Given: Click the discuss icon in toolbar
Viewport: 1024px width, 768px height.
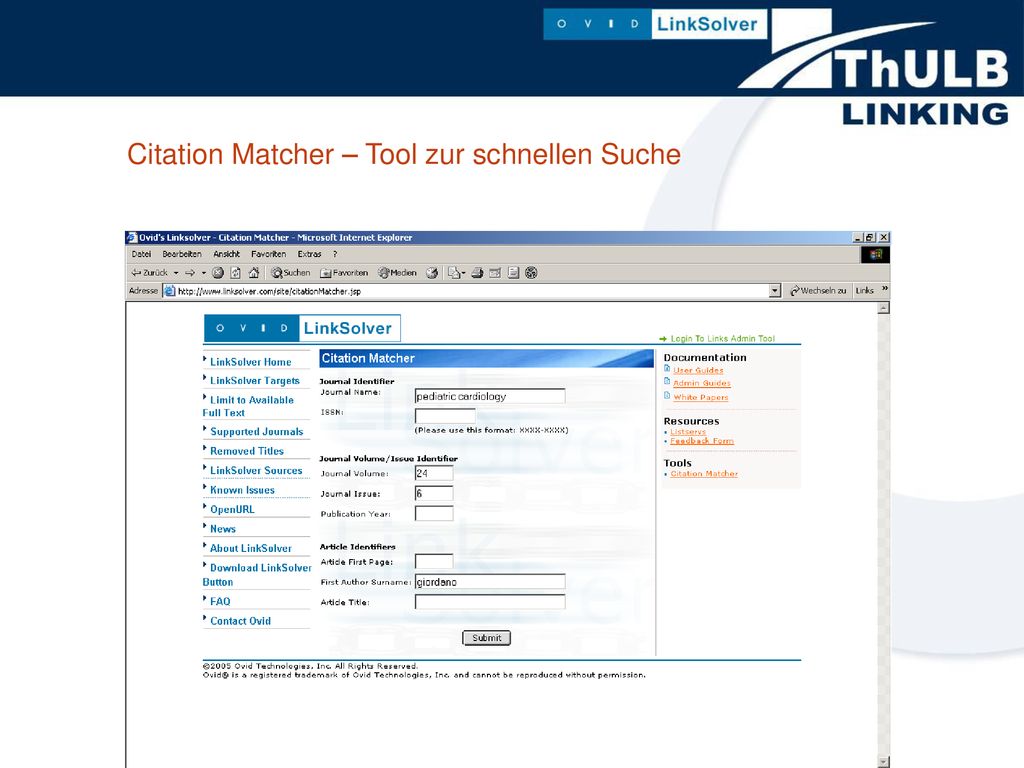Looking at the screenshot, I should [513, 273].
